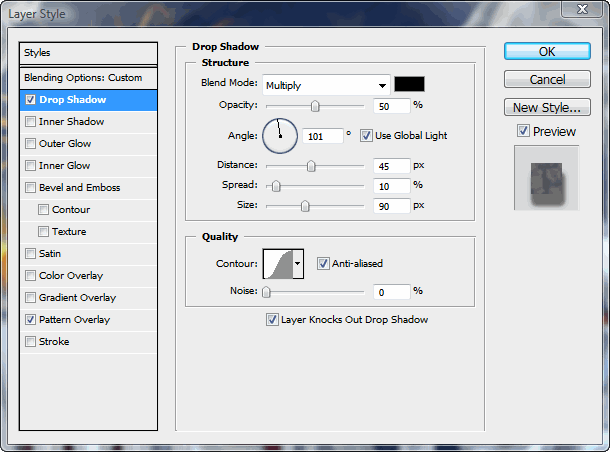Image resolution: width=610 pixels, height=452 pixels.
Task: Toggle Use Global Light checkbox
Action: coord(366,136)
